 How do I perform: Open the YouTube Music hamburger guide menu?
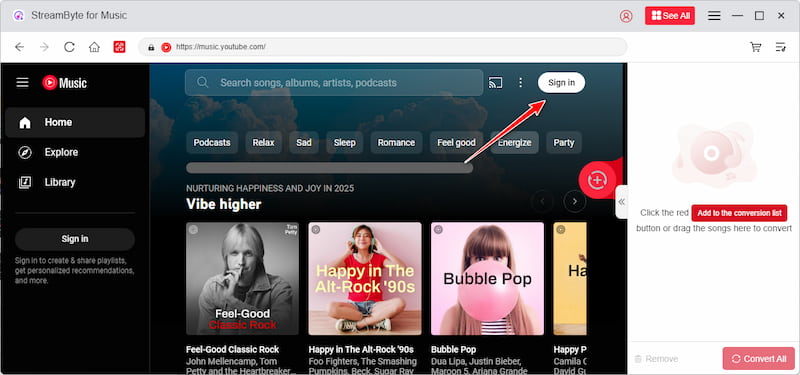(x=22, y=83)
